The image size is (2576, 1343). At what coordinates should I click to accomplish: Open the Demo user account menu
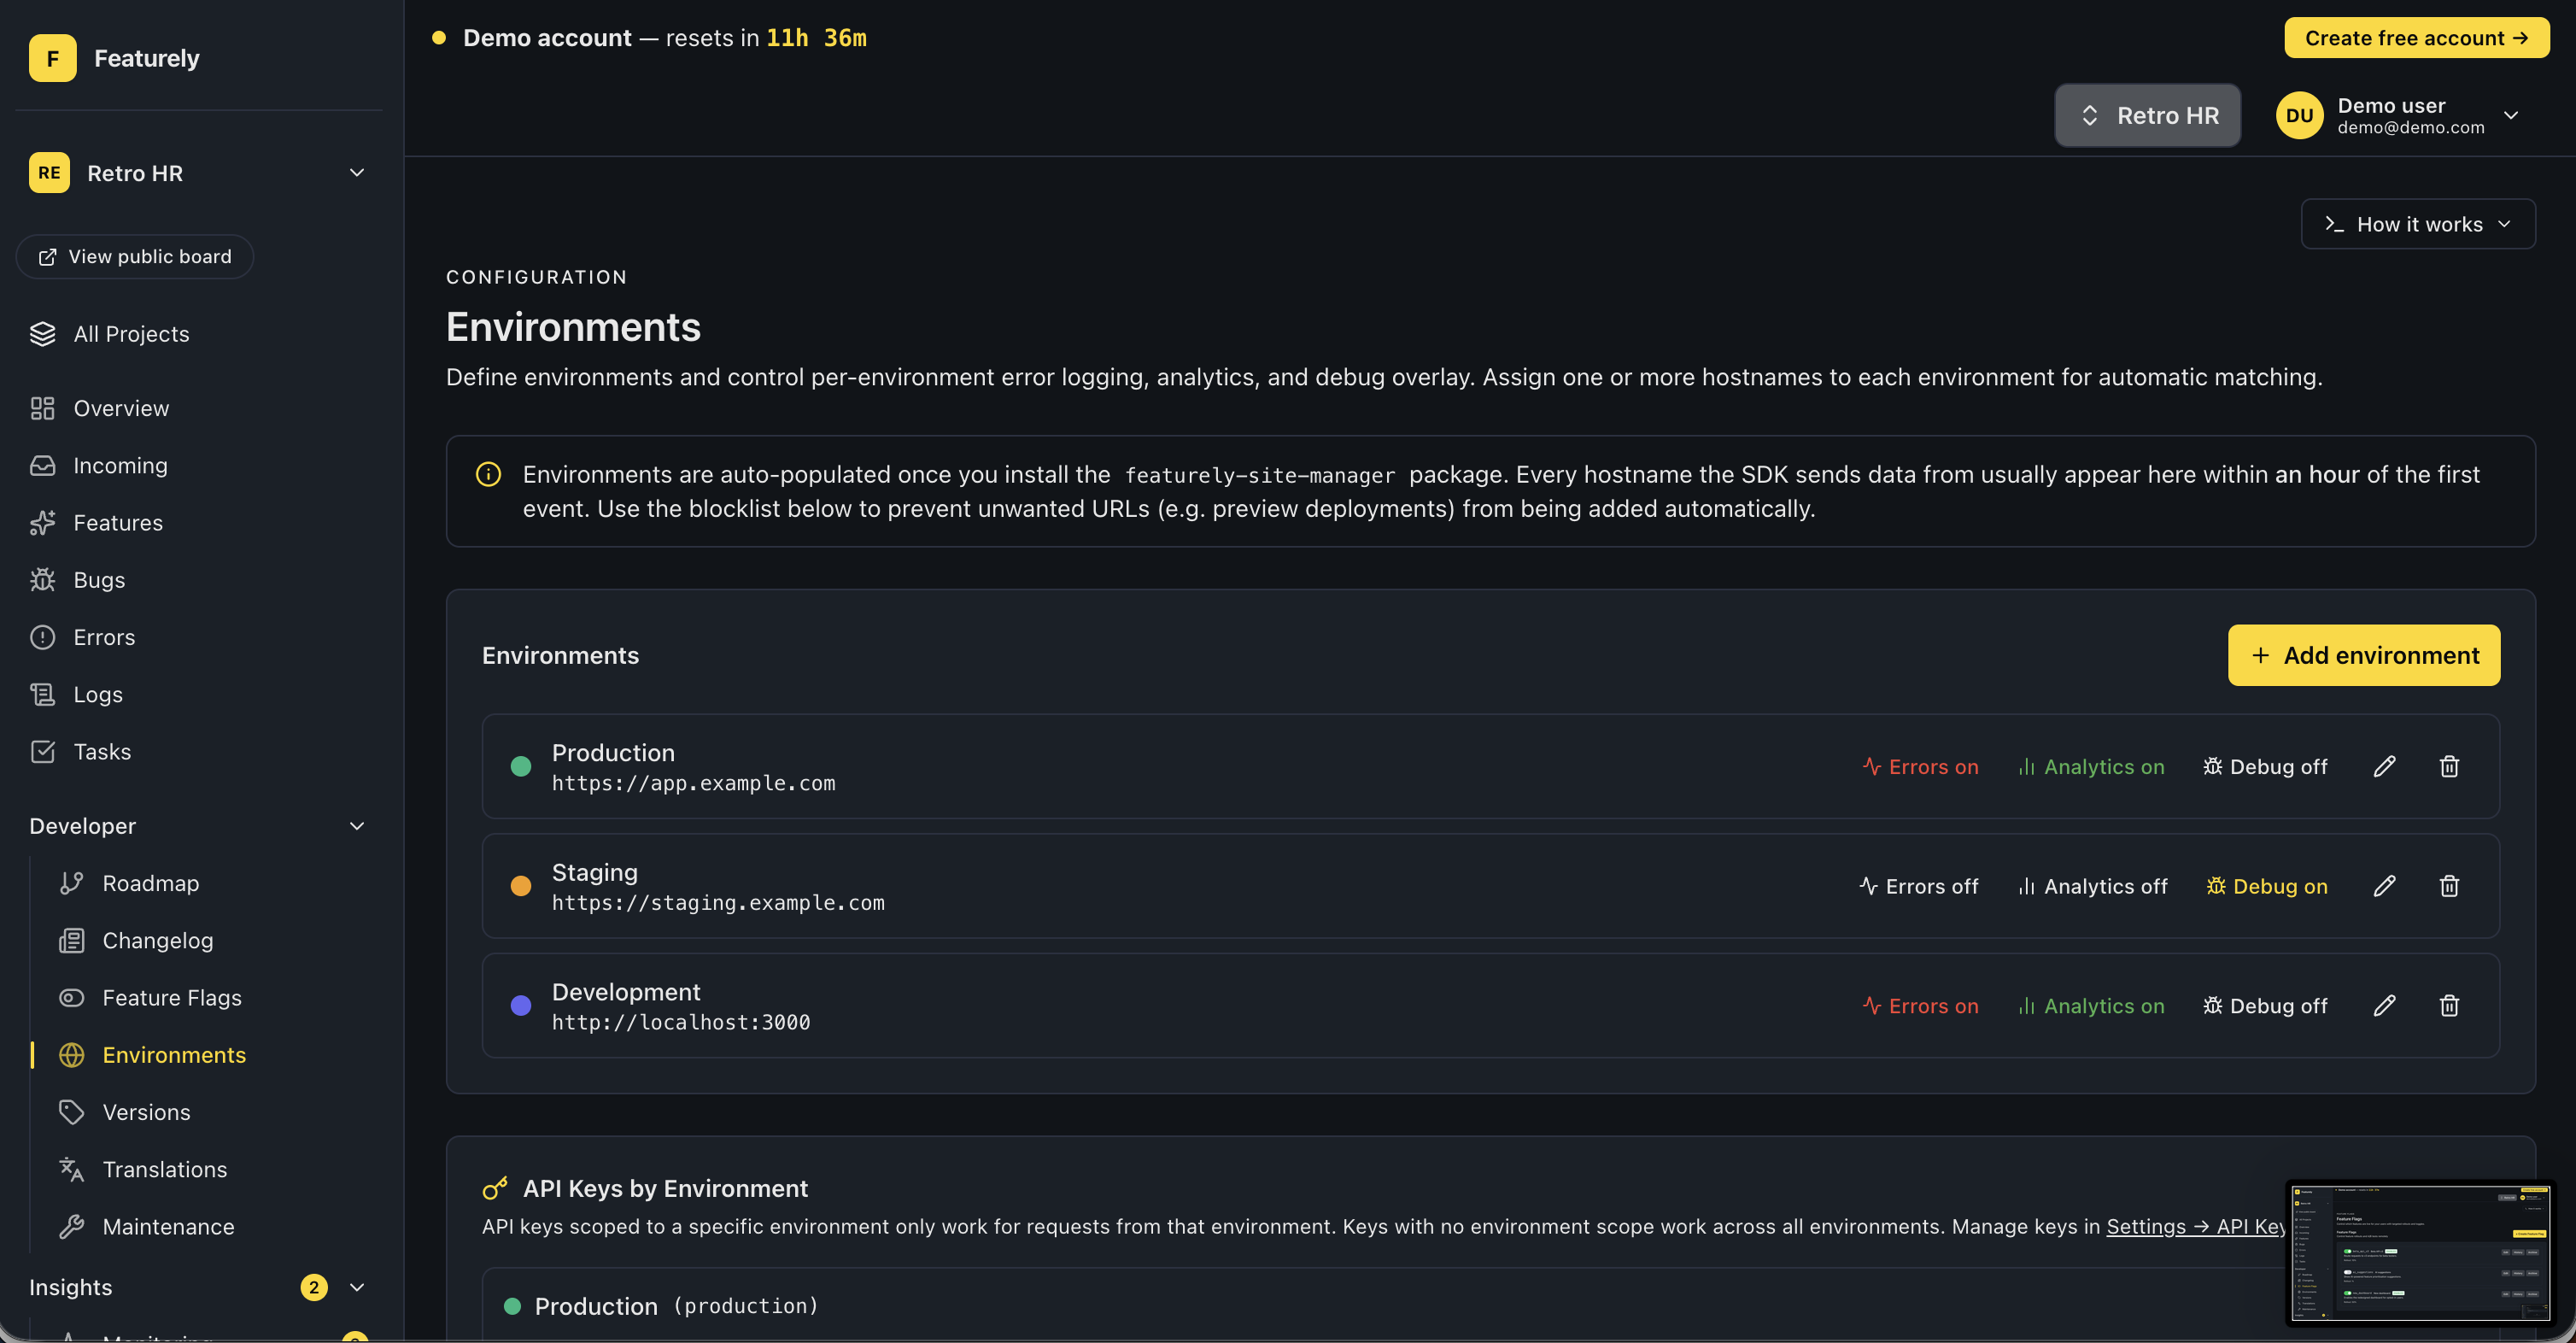[x=2397, y=116]
